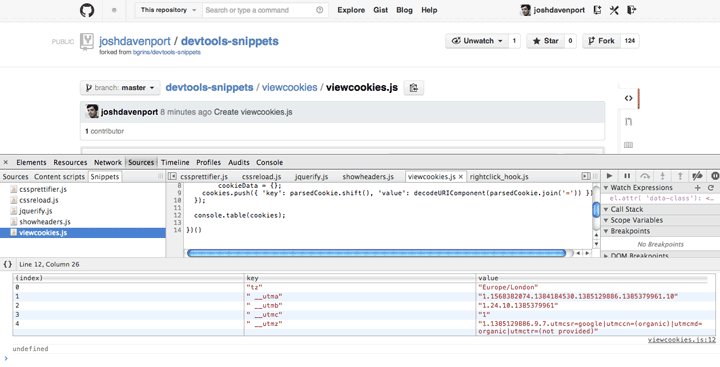This screenshot has width=720, height=367.
Task: Close DevTools with the X icon
Action: pyautogui.click(x=6, y=162)
